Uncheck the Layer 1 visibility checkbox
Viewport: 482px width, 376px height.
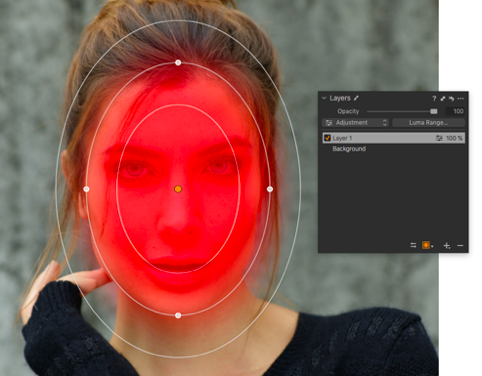(x=327, y=138)
